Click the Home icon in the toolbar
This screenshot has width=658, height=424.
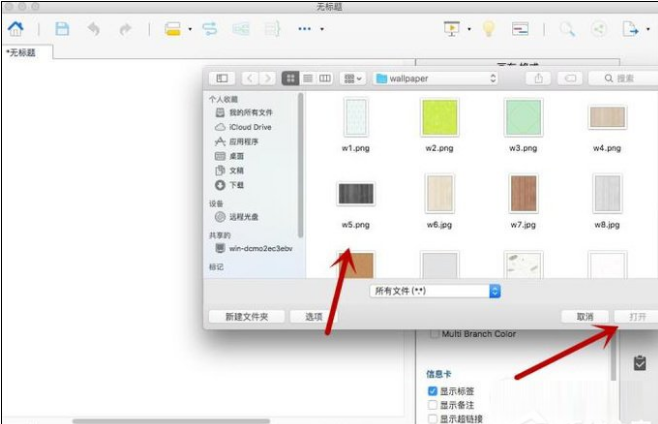click(16, 29)
